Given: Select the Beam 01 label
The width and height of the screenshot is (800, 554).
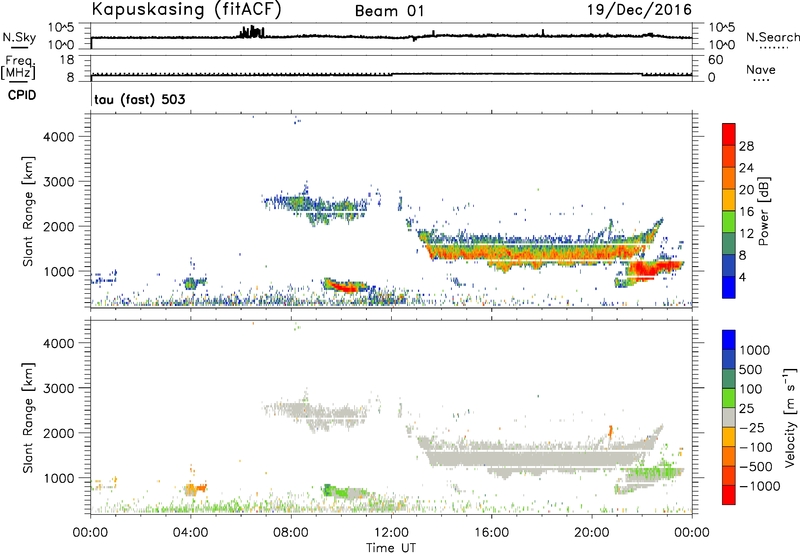Looking at the screenshot, I should tap(390, 11).
